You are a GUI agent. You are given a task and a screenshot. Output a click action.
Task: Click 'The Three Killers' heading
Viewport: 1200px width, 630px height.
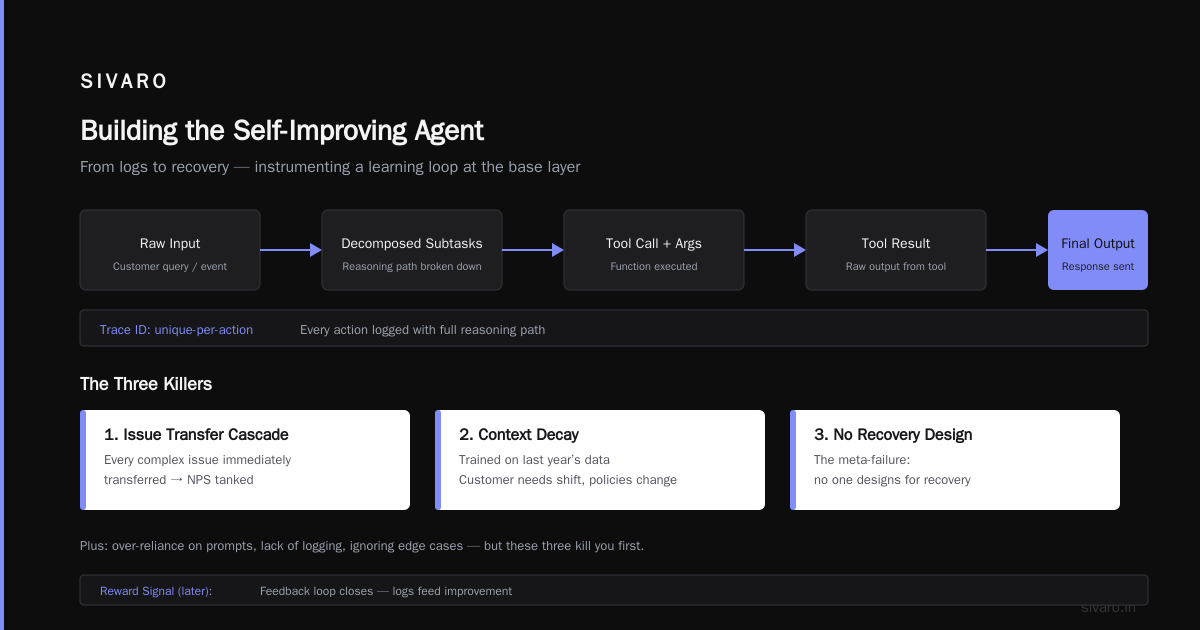(x=146, y=384)
